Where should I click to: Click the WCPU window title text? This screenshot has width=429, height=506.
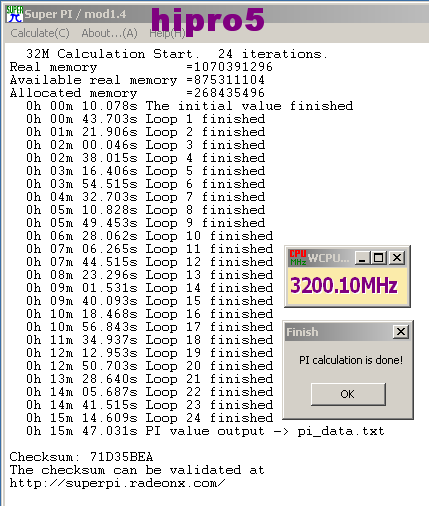(x=329, y=258)
